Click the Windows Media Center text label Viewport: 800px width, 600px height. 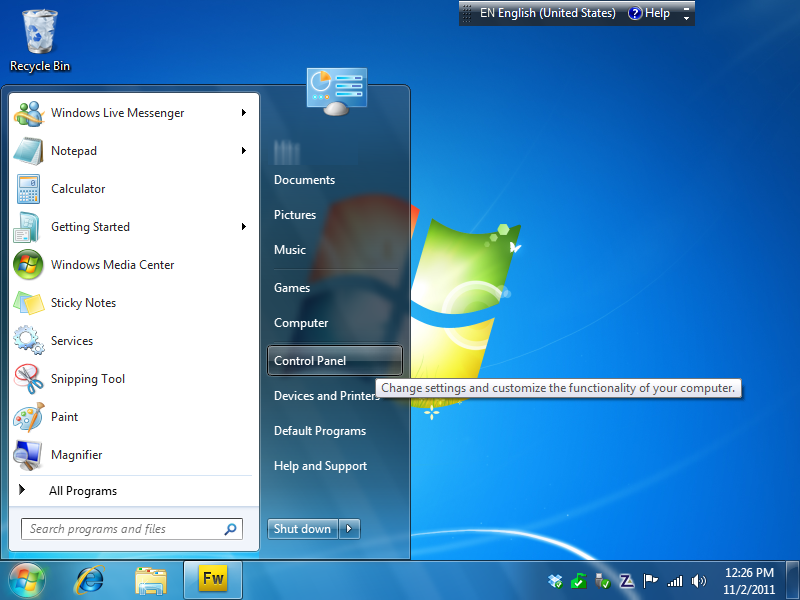pyautogui.click(x=112, y=265)
